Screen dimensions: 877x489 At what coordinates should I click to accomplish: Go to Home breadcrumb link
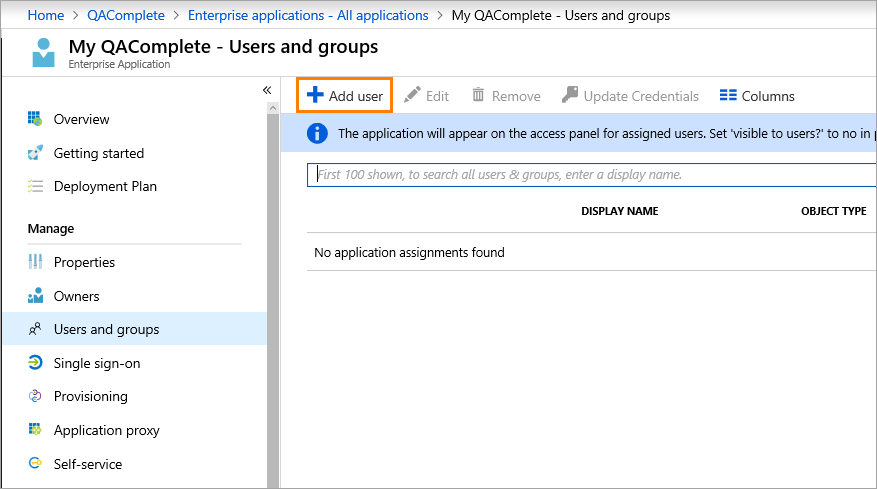[x=46, y=15]
